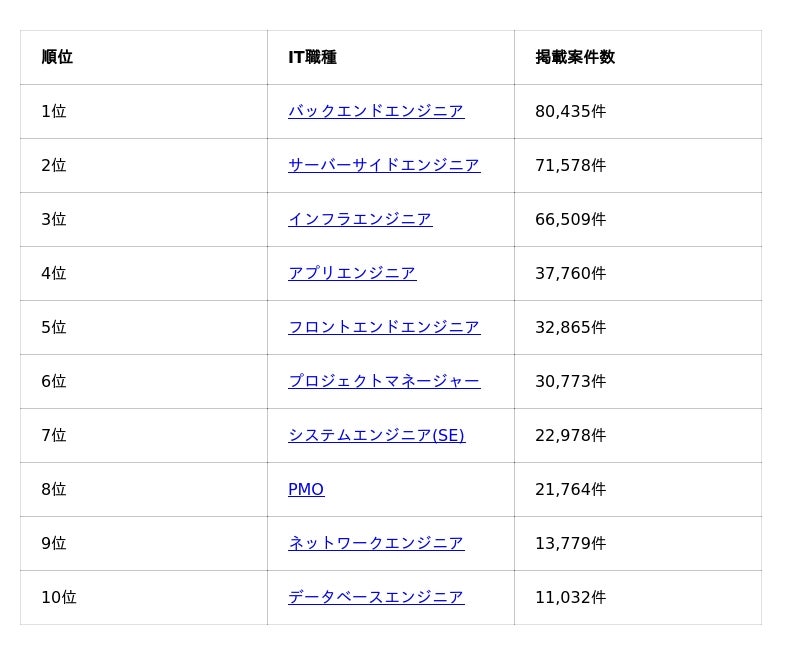Select the アプリエンジニア link
Screen dimensions: 800x655
click(x=352, y=273)
